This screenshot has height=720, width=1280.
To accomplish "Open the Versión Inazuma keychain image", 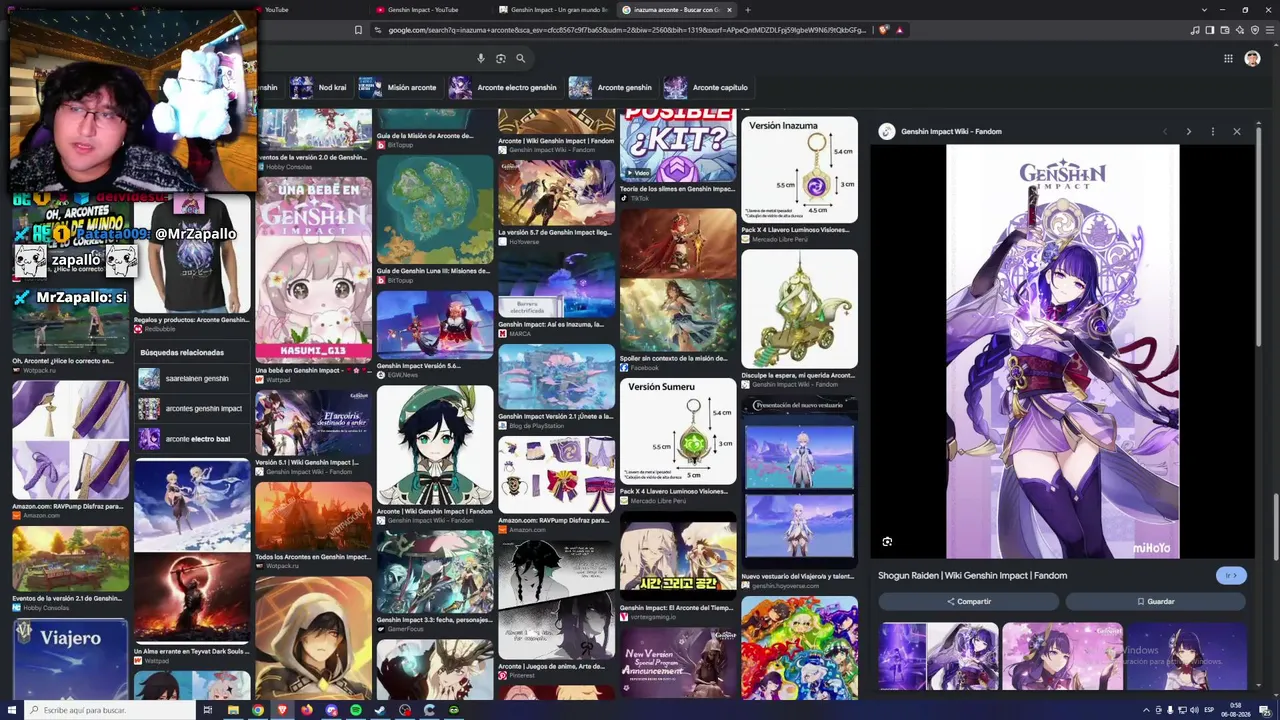I will (799, 170).
